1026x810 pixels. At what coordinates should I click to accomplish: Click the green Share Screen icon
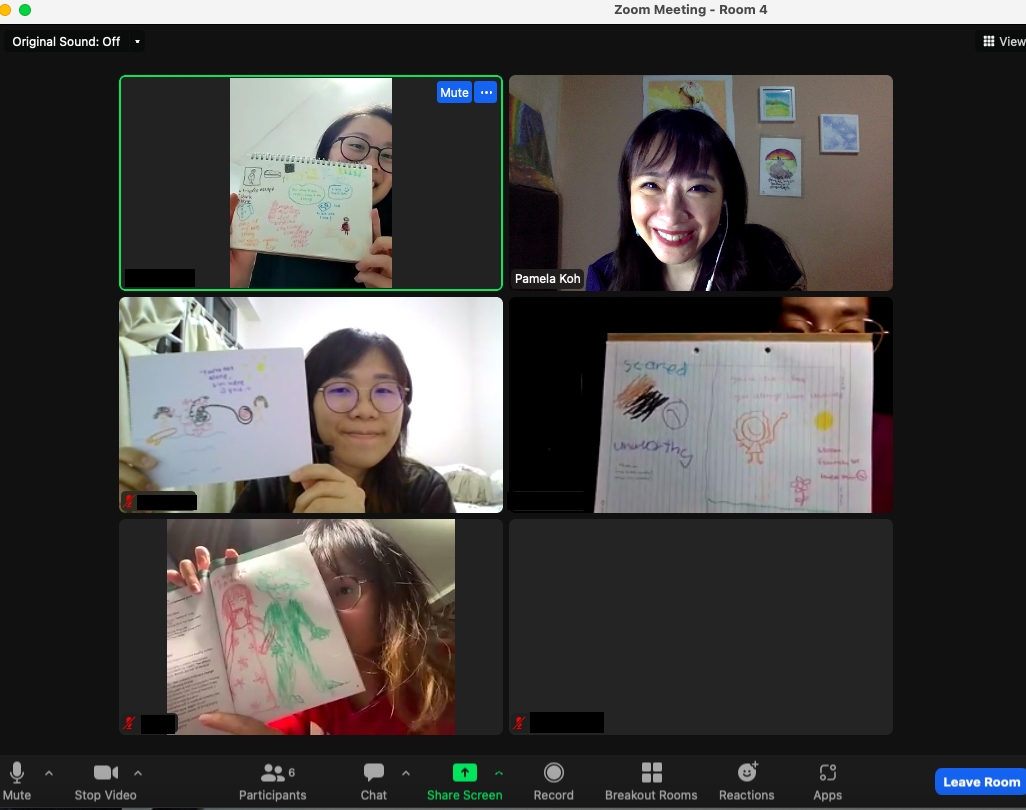pos(465,773)
